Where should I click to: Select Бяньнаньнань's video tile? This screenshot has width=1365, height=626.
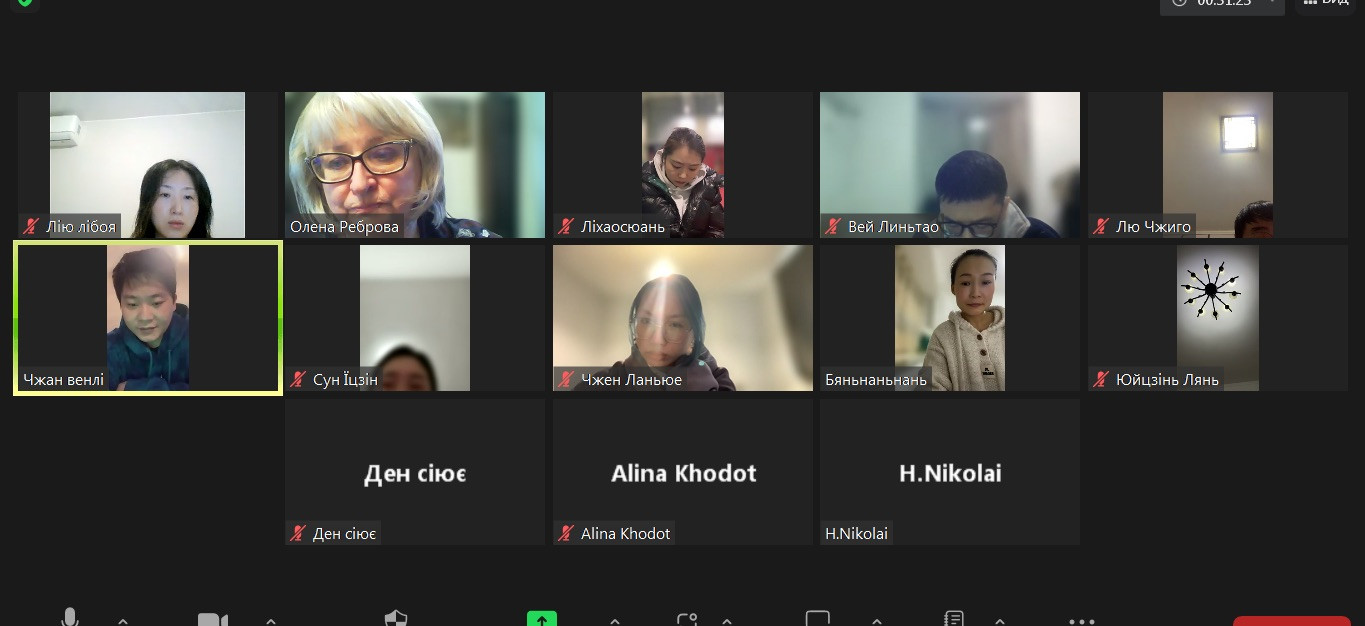click(950, 318)
